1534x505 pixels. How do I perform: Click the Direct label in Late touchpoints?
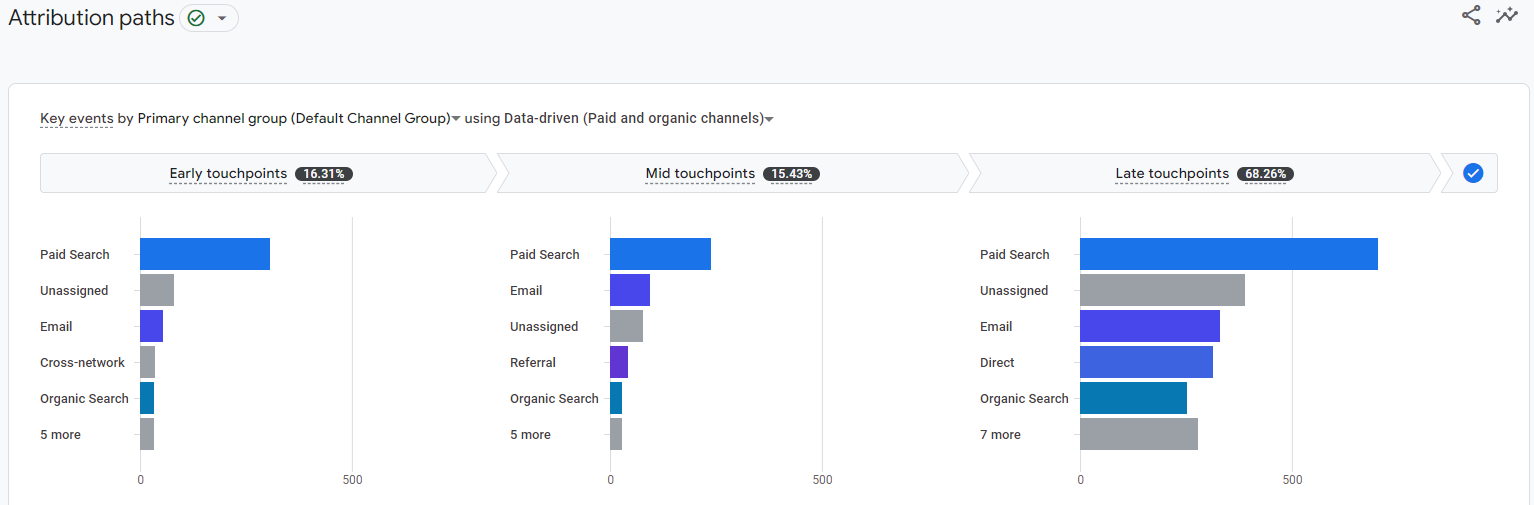point(997,363)
